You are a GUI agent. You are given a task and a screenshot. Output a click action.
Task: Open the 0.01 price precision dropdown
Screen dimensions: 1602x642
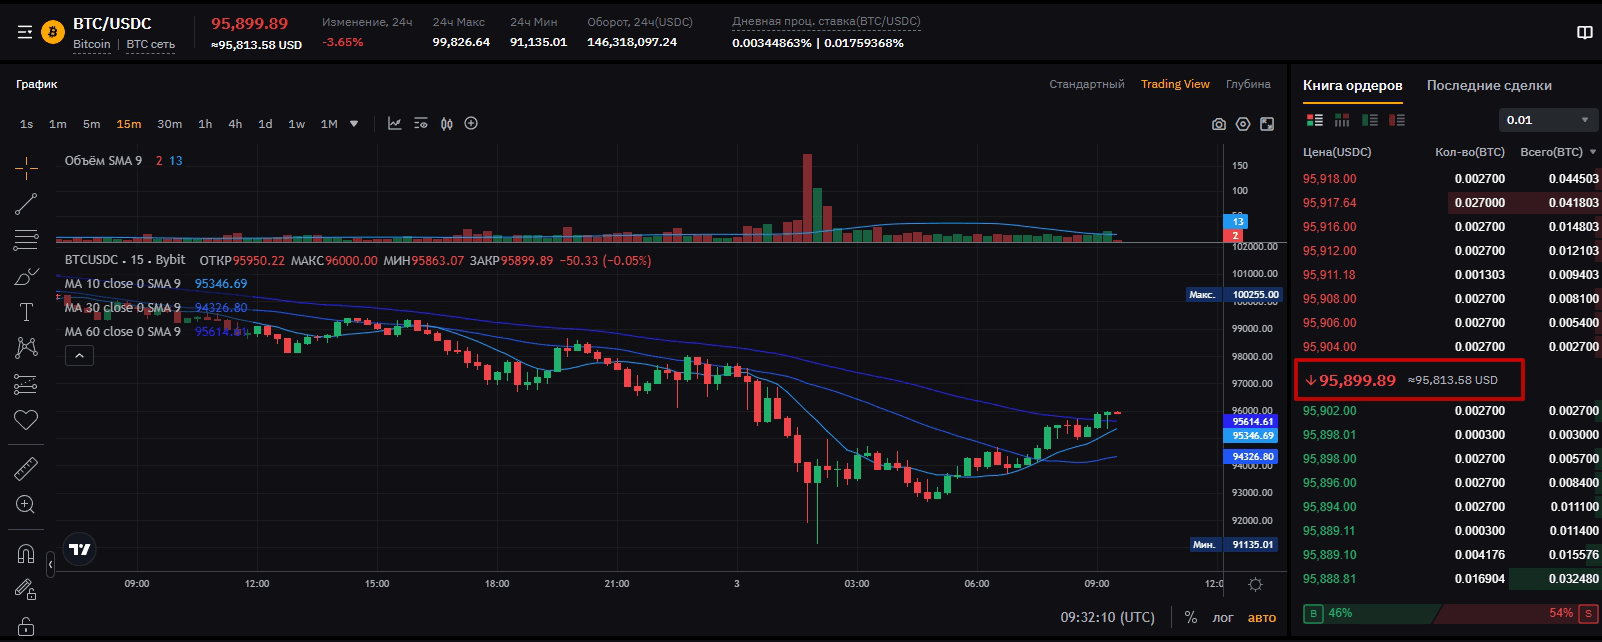pyautogui.click(x=1548, y=120)
